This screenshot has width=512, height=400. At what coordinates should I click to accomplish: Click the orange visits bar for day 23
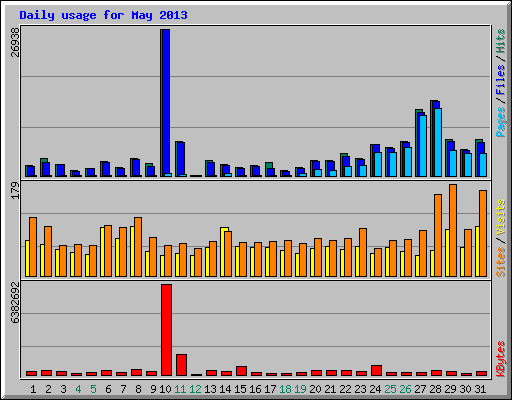[x=363, y=252]
